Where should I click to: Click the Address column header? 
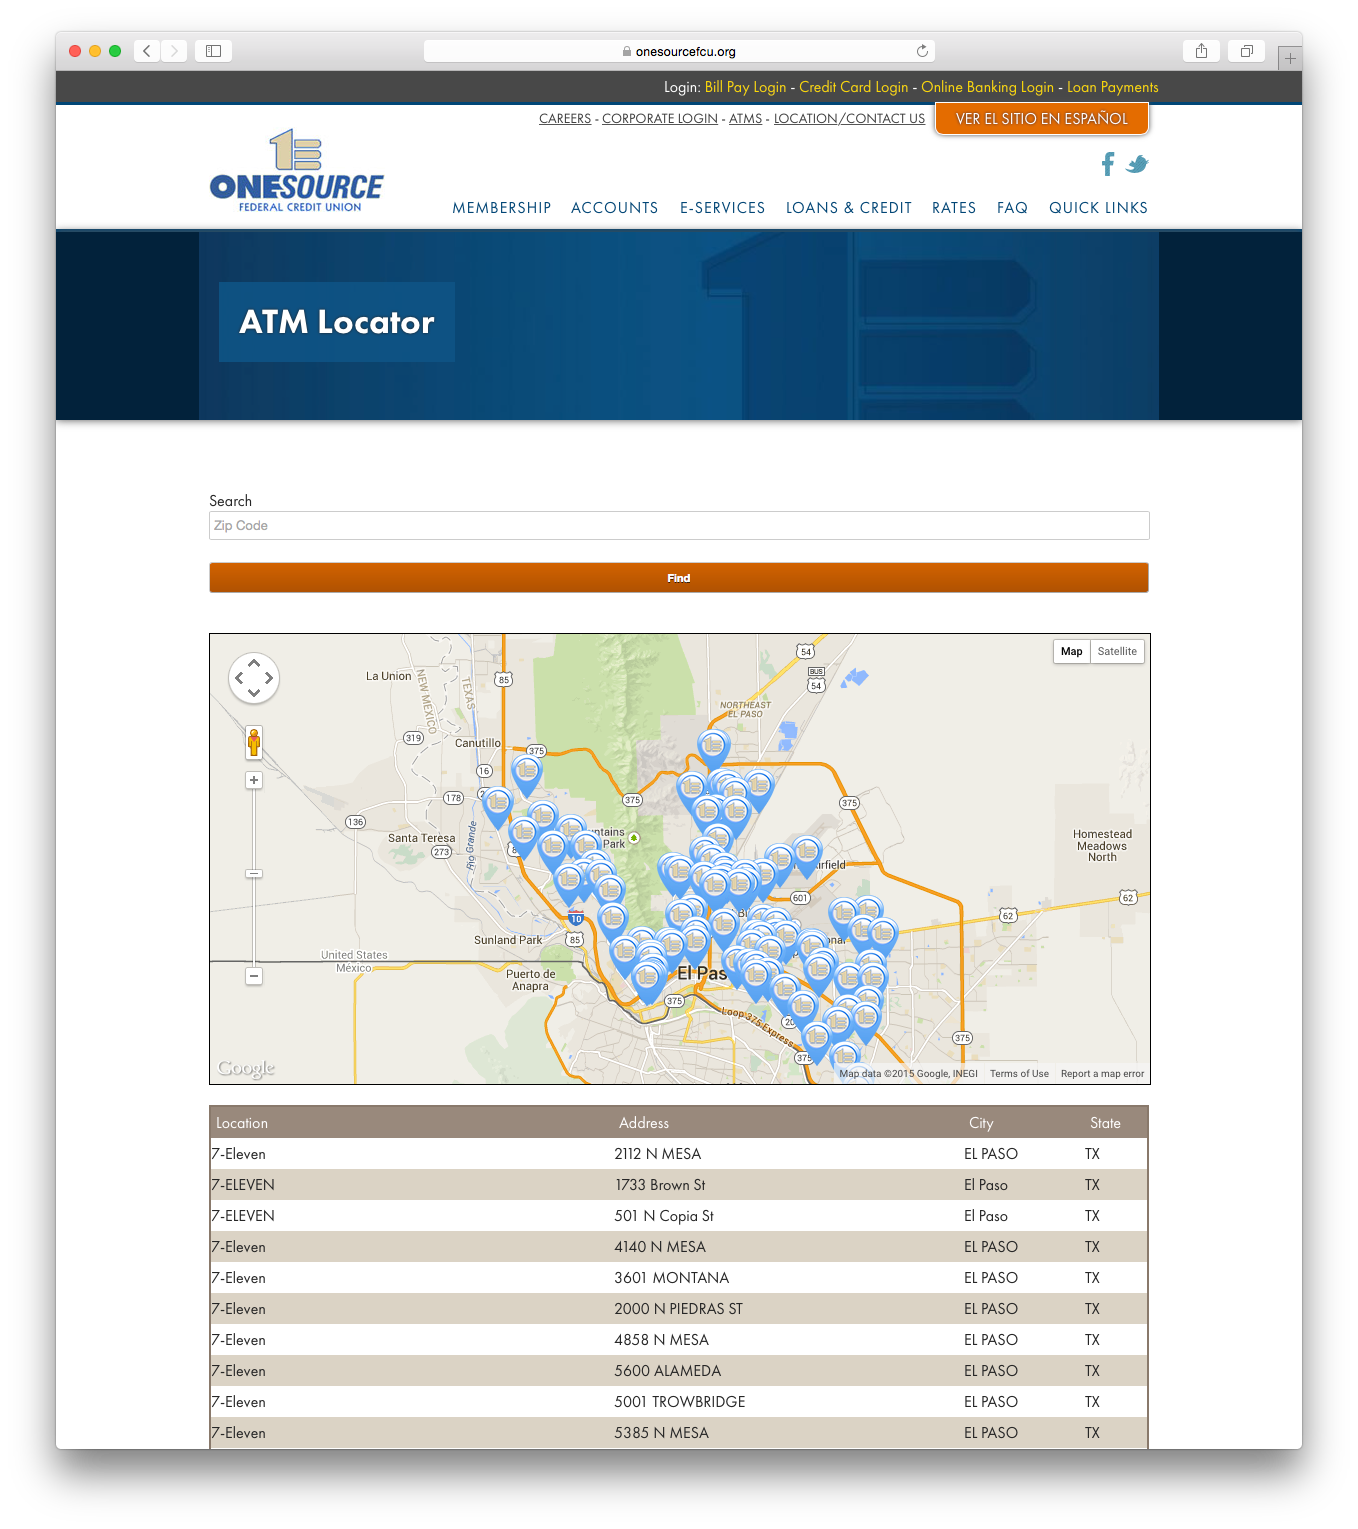tap(644, 1123)
